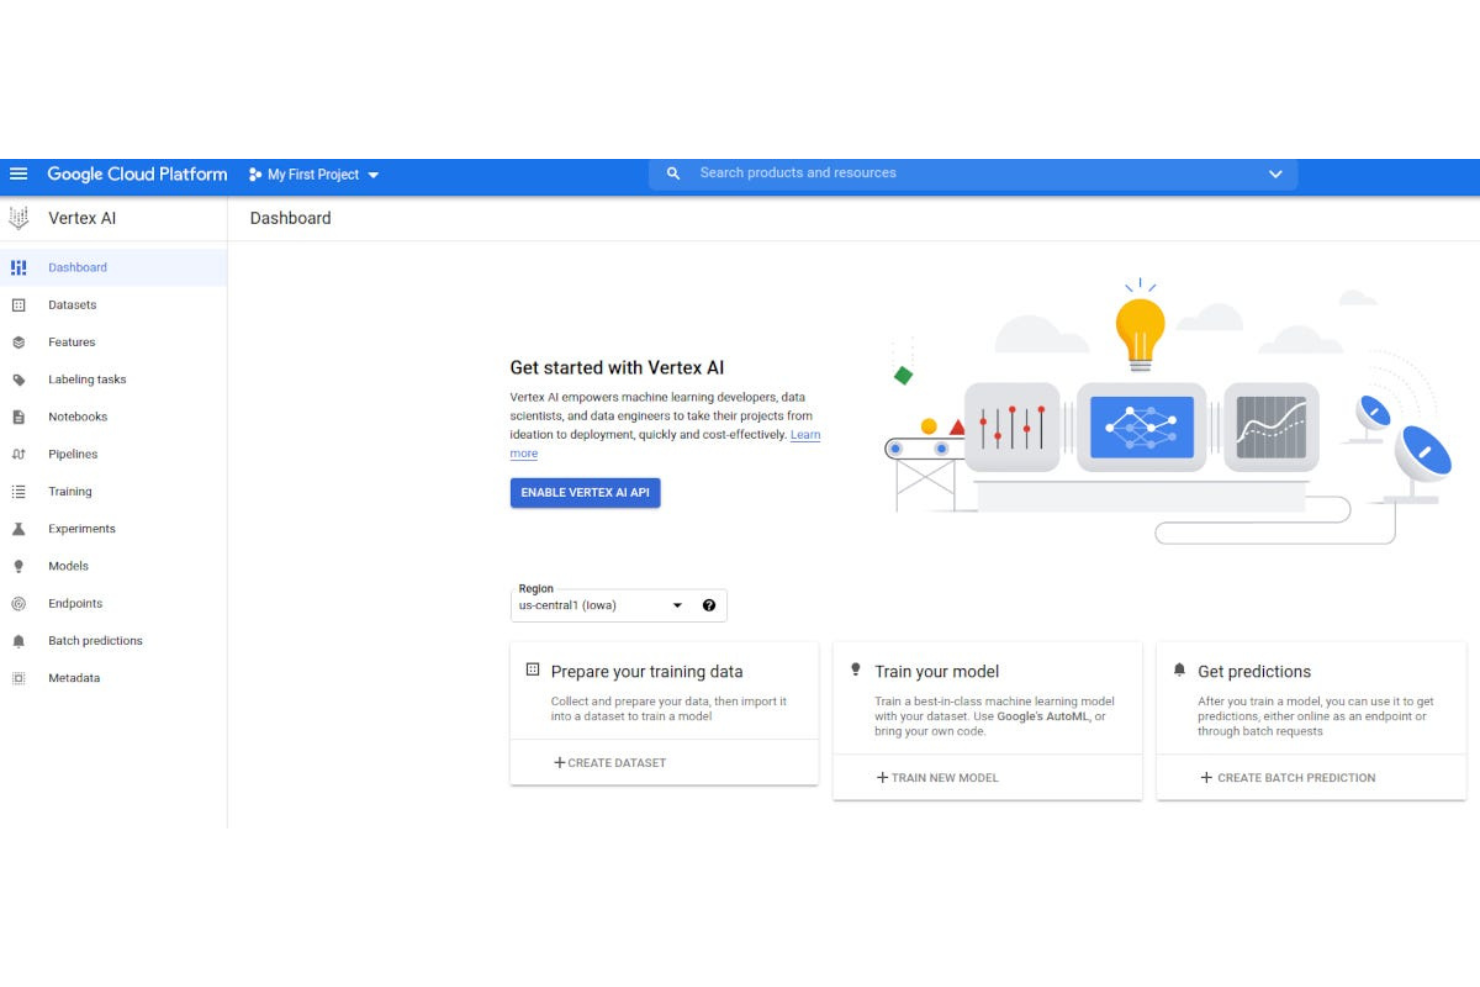
Task: Click the Batch predictions bell icon
Action: coord(18,641)
